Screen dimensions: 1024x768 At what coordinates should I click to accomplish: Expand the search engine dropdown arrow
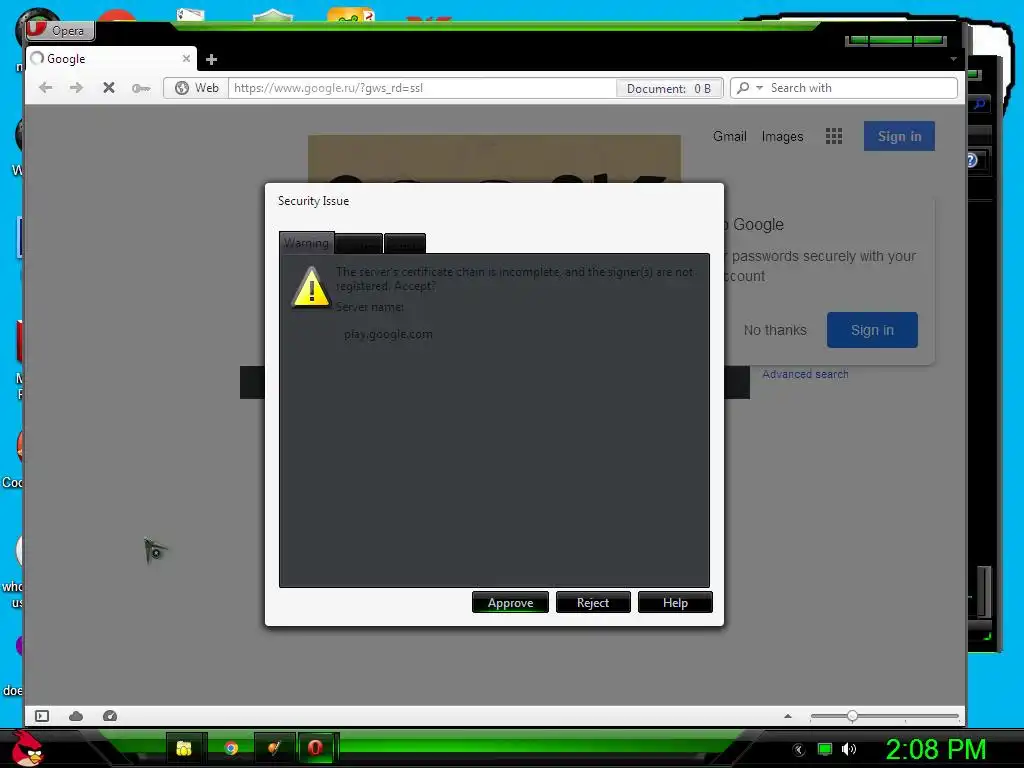coord(760,88)
